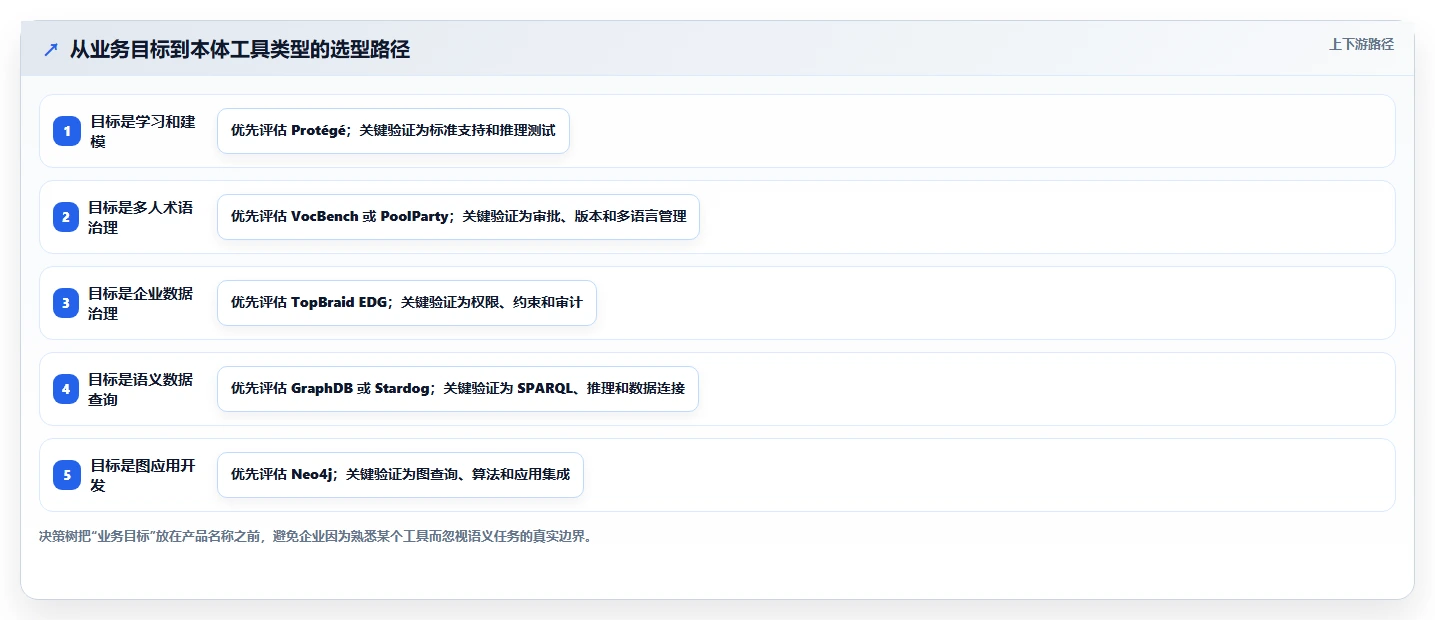Click the label 目标是学习和建模
1435x620 pixels.
pos(143,131)
